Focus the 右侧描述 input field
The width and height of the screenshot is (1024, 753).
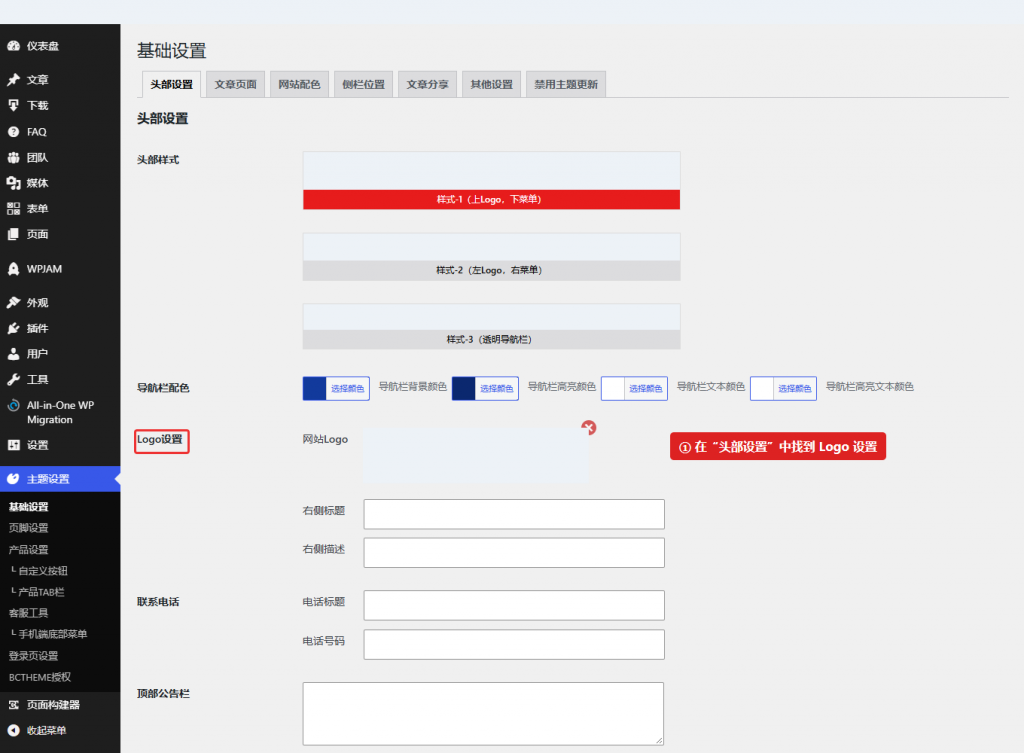click(x=514, y=553)
